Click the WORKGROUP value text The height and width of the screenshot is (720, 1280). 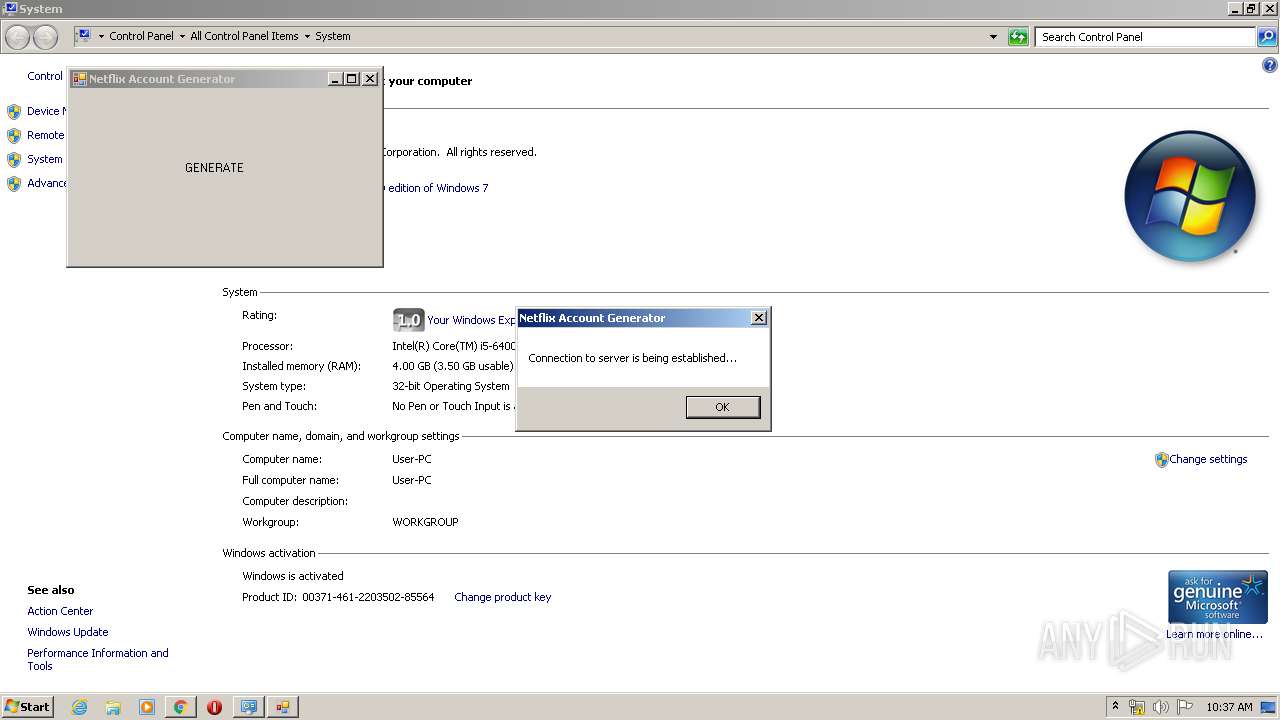(x=425, y=522)
